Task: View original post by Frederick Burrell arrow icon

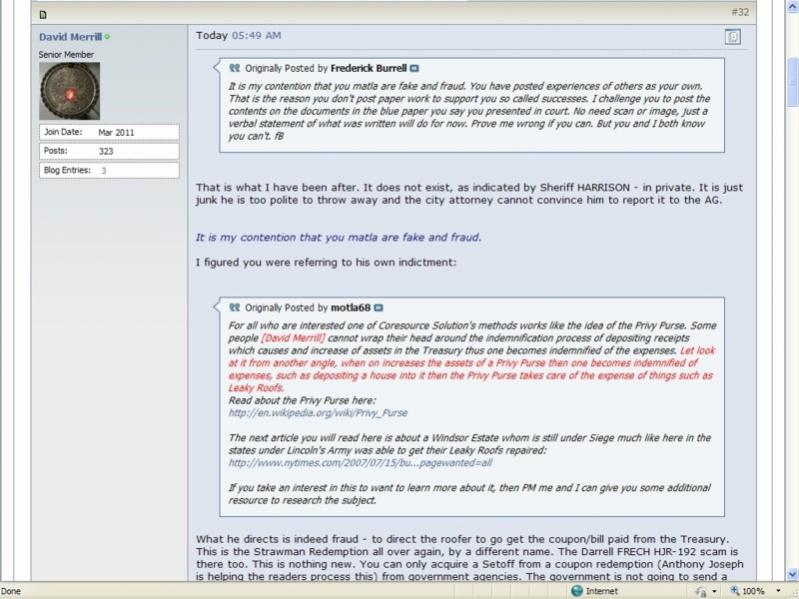Action: pos(415,68)
